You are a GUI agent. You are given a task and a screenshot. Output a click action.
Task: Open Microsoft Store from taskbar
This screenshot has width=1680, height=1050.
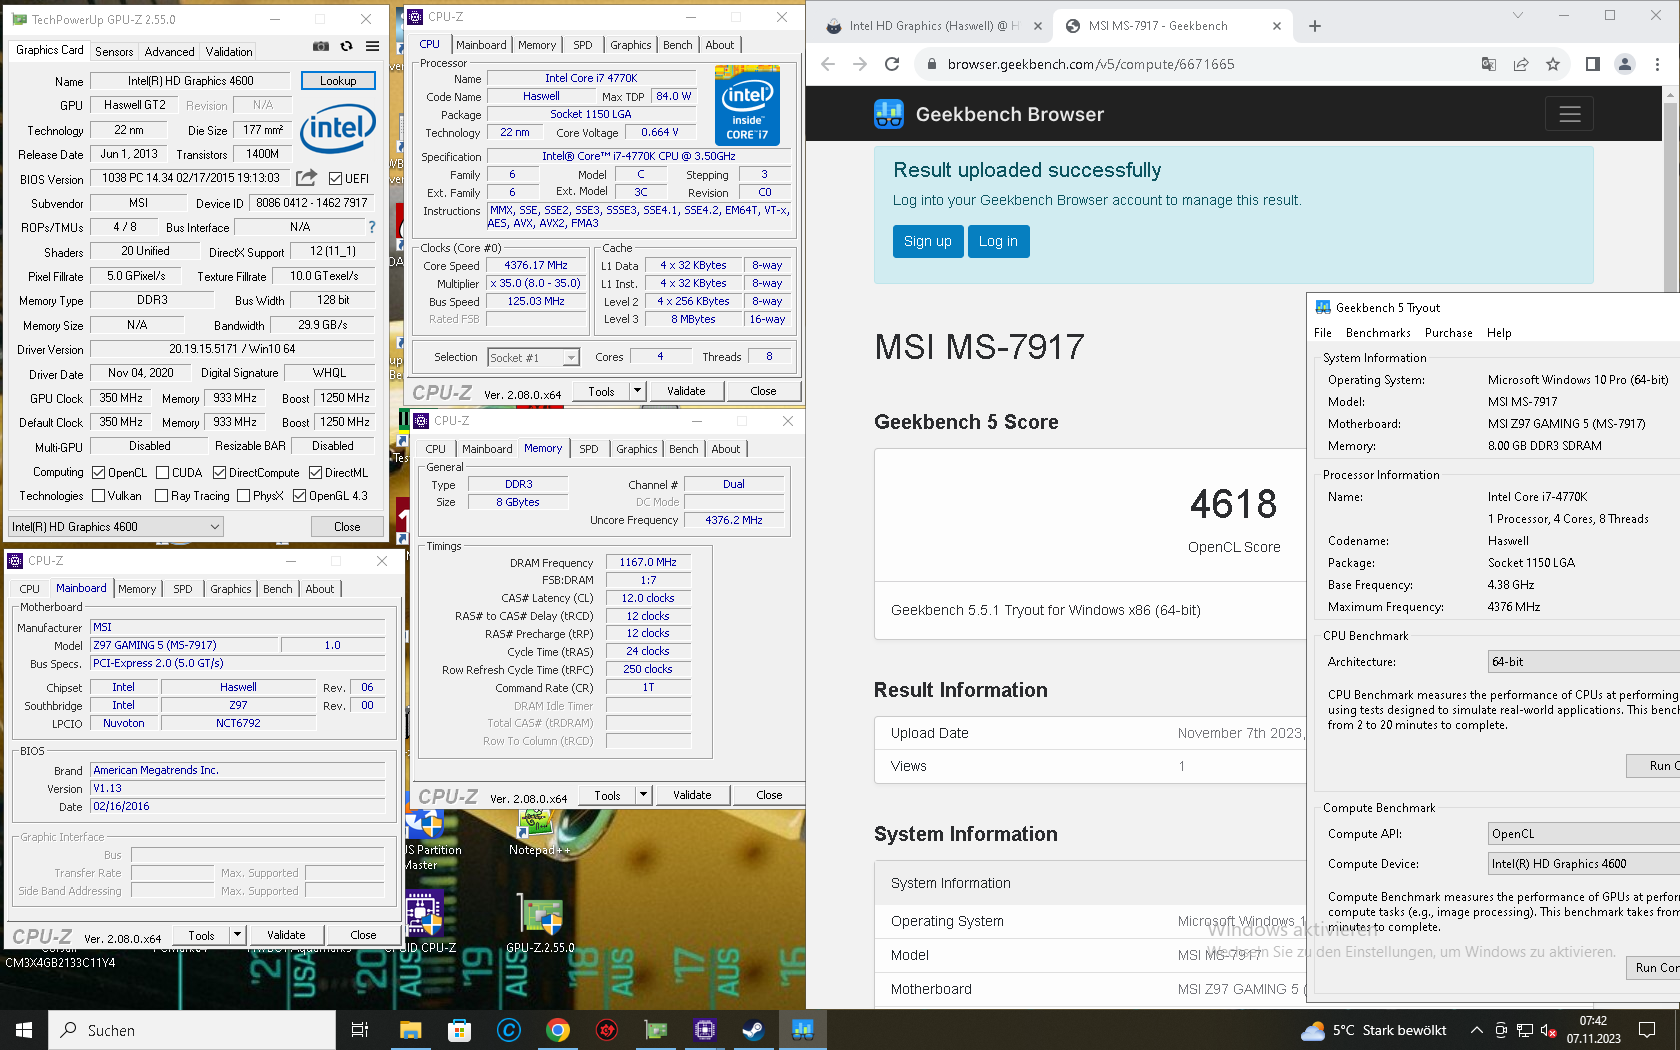(x=459, y=1030)
